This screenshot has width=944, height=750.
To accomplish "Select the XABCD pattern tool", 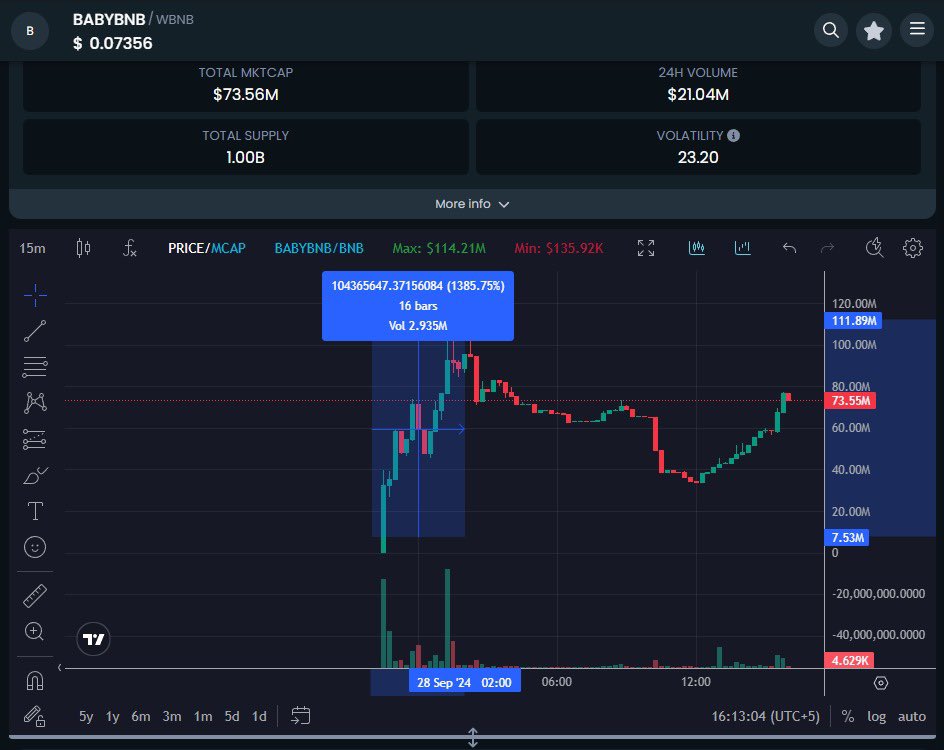I will point(35,403).
